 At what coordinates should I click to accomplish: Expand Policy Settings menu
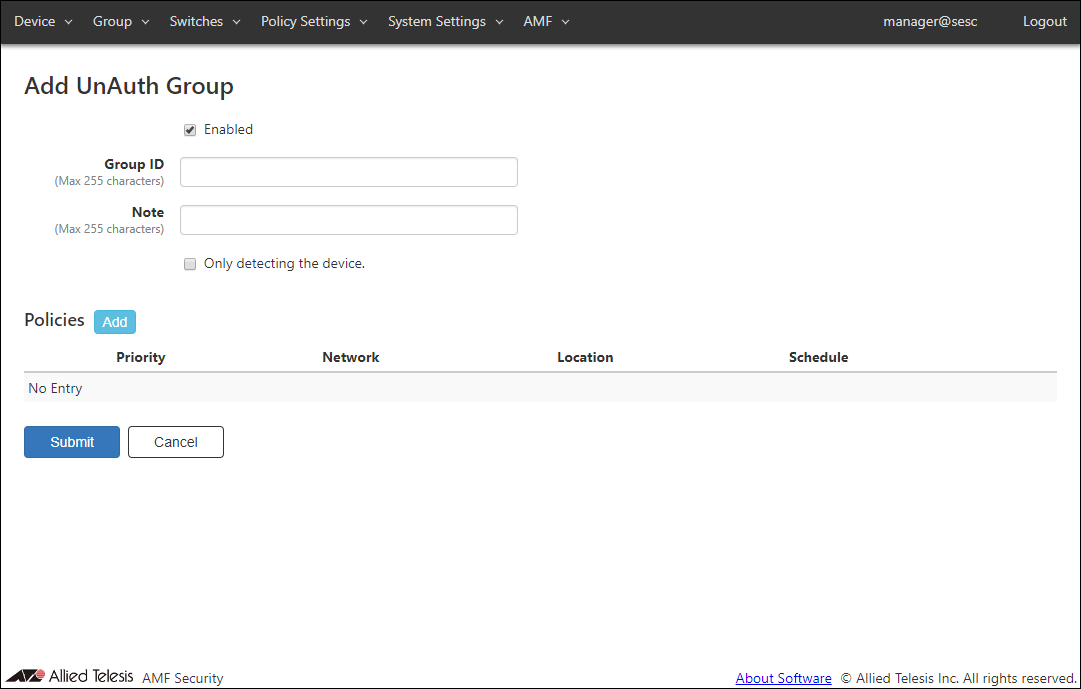pyautogui.click(x=314, y=22)
